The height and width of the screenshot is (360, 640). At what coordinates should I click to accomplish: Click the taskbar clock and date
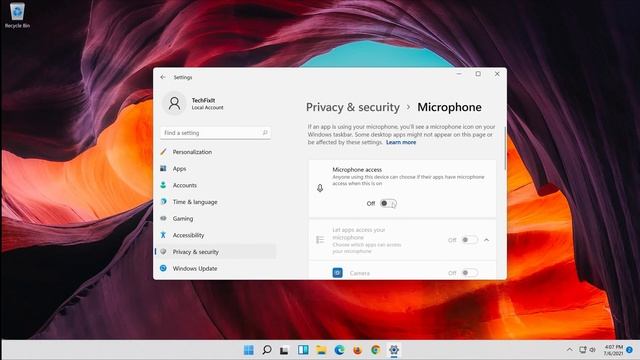(x=613, y=350)
